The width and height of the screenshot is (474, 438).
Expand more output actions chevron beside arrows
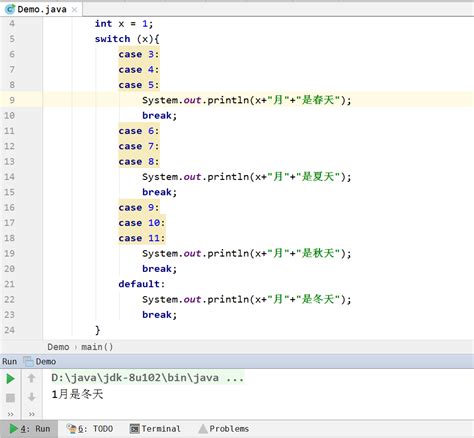pyautogui.click(x=31, y=414)
